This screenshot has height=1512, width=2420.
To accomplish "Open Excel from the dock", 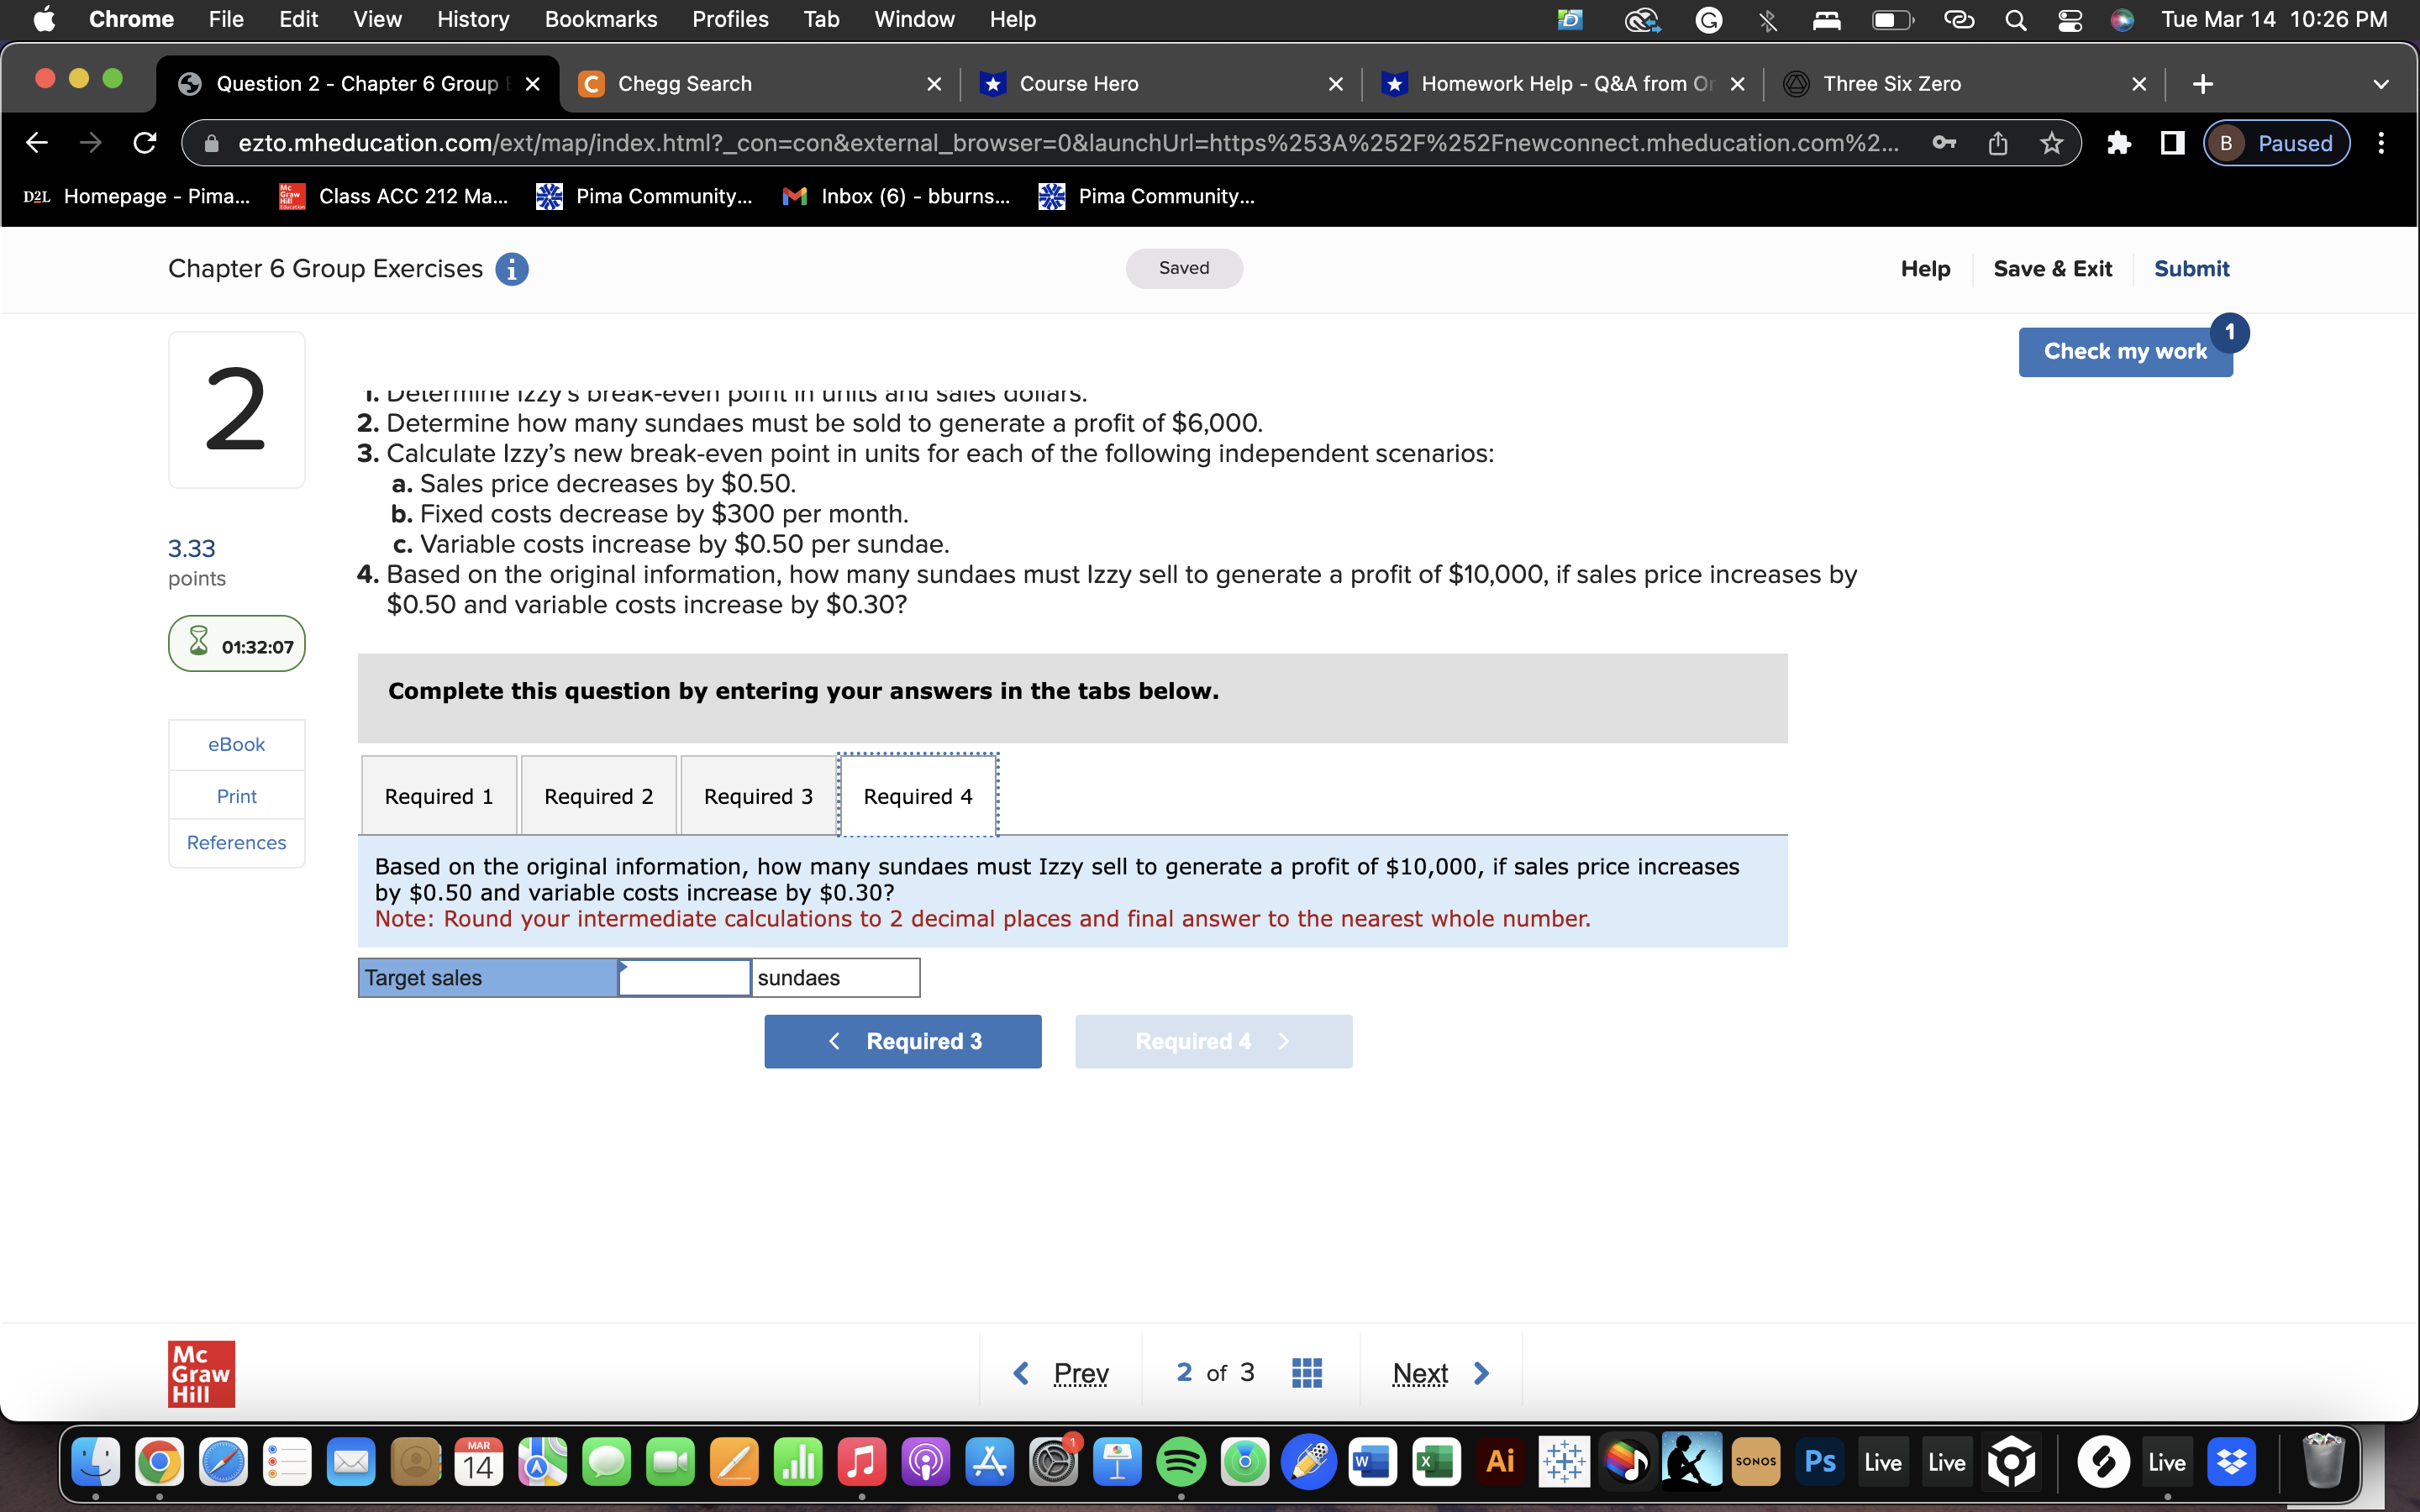I will coord(1435,1462).
